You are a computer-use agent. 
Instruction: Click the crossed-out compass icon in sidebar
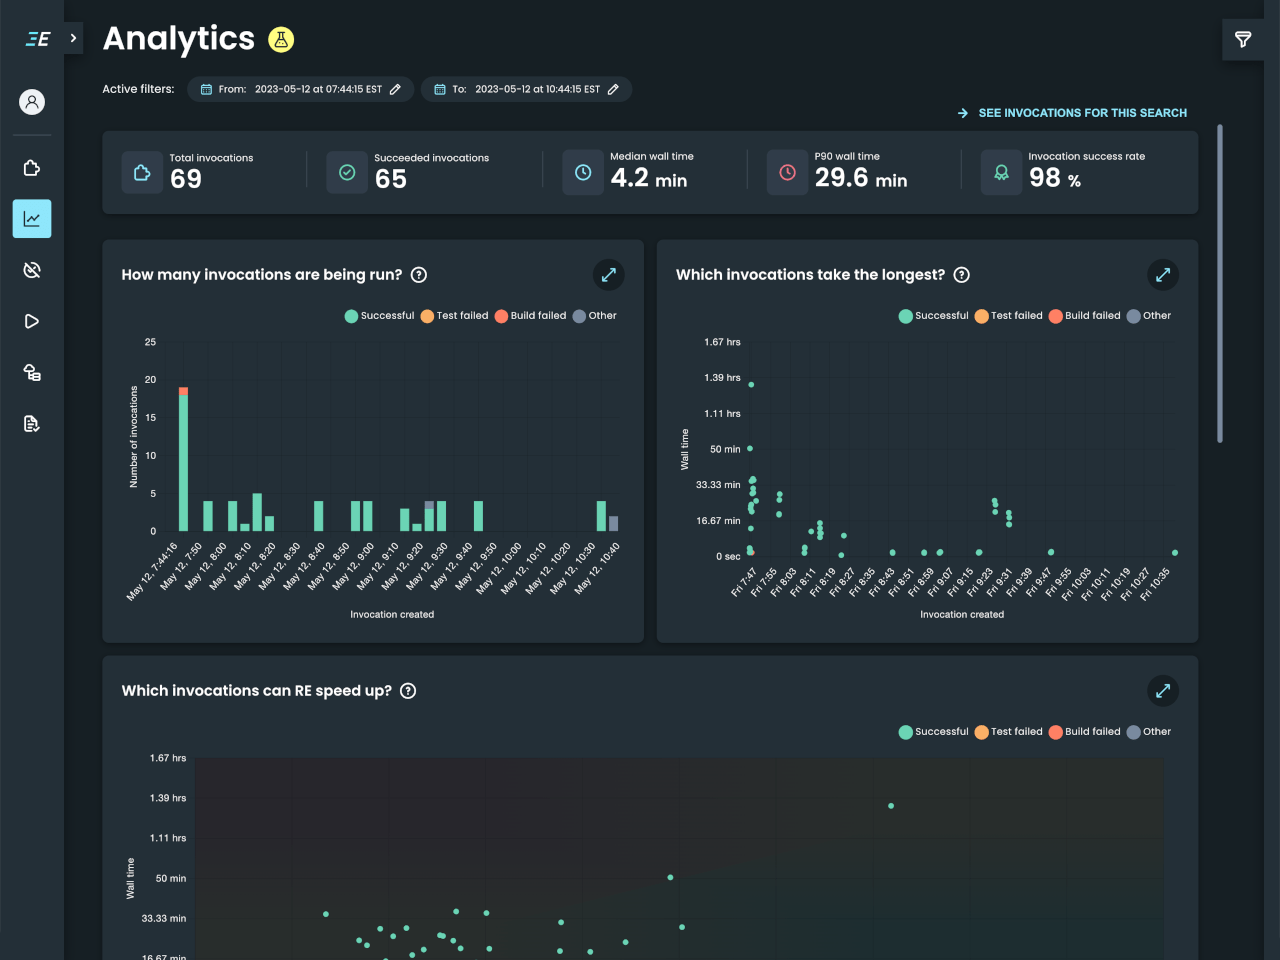(31, 269)
